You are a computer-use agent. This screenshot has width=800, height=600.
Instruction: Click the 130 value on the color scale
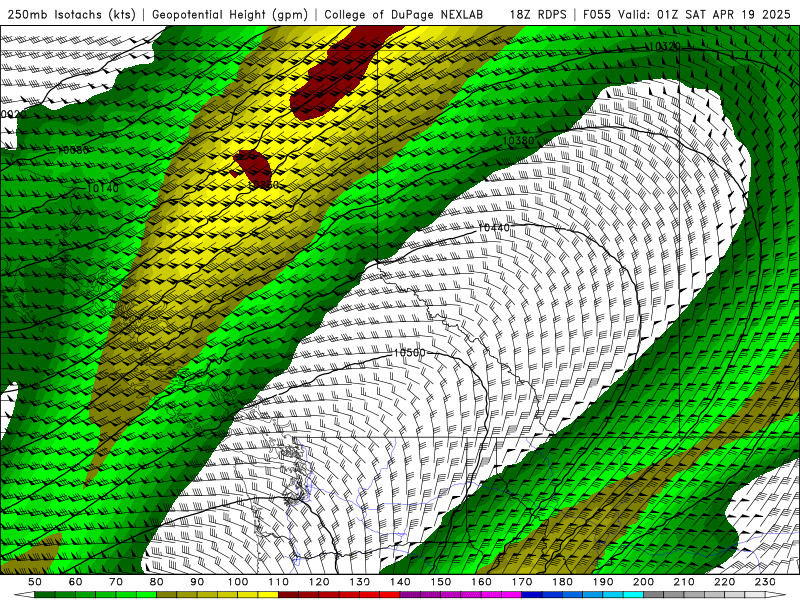[360, 582]
